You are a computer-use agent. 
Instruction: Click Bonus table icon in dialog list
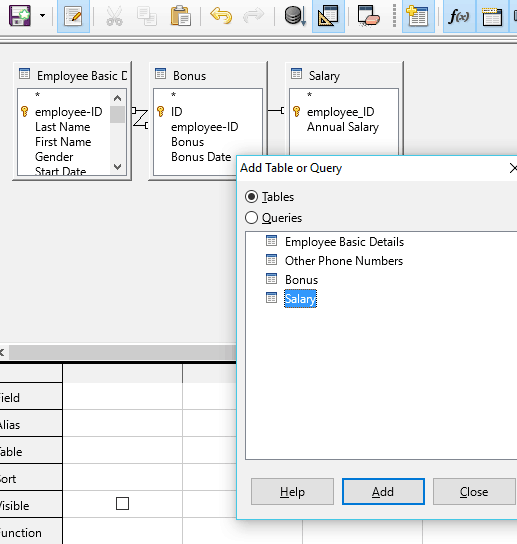(x=271, y=279)
